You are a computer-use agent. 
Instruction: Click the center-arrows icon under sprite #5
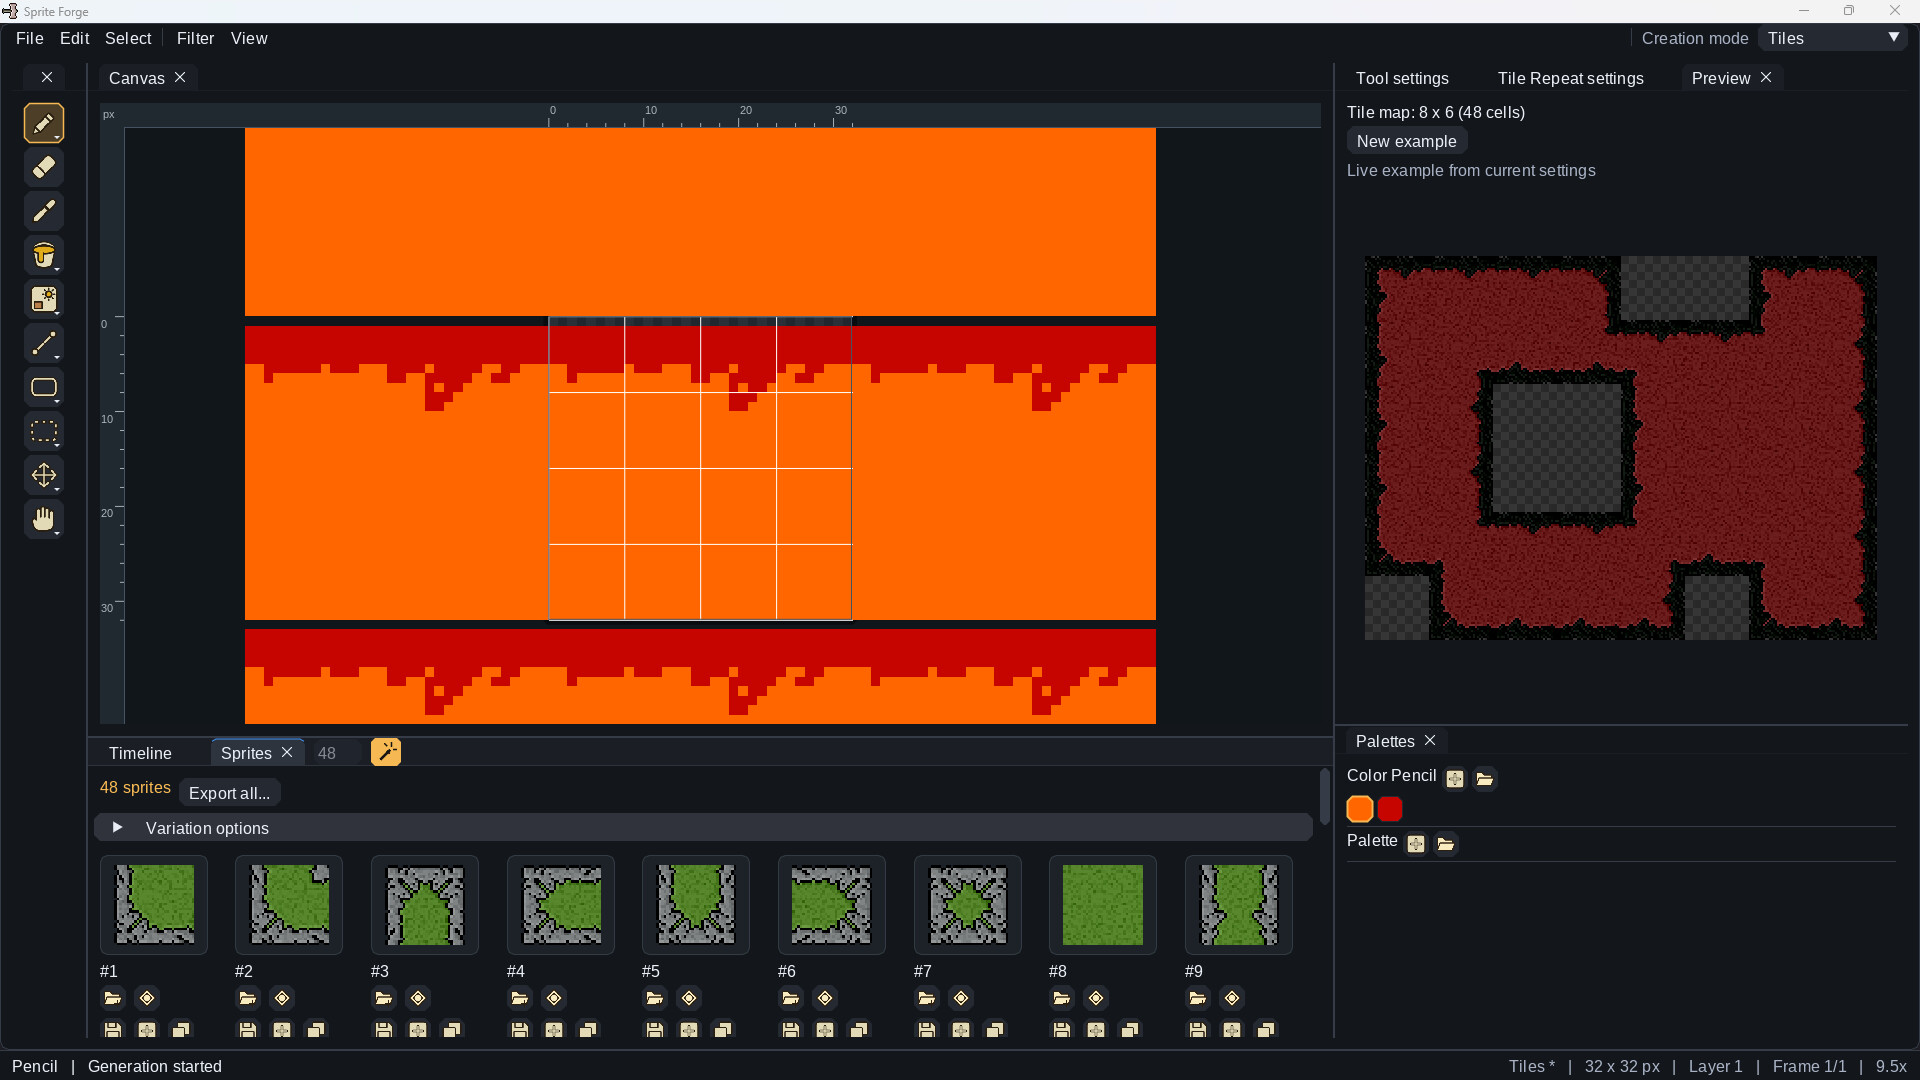point(689,1029)
